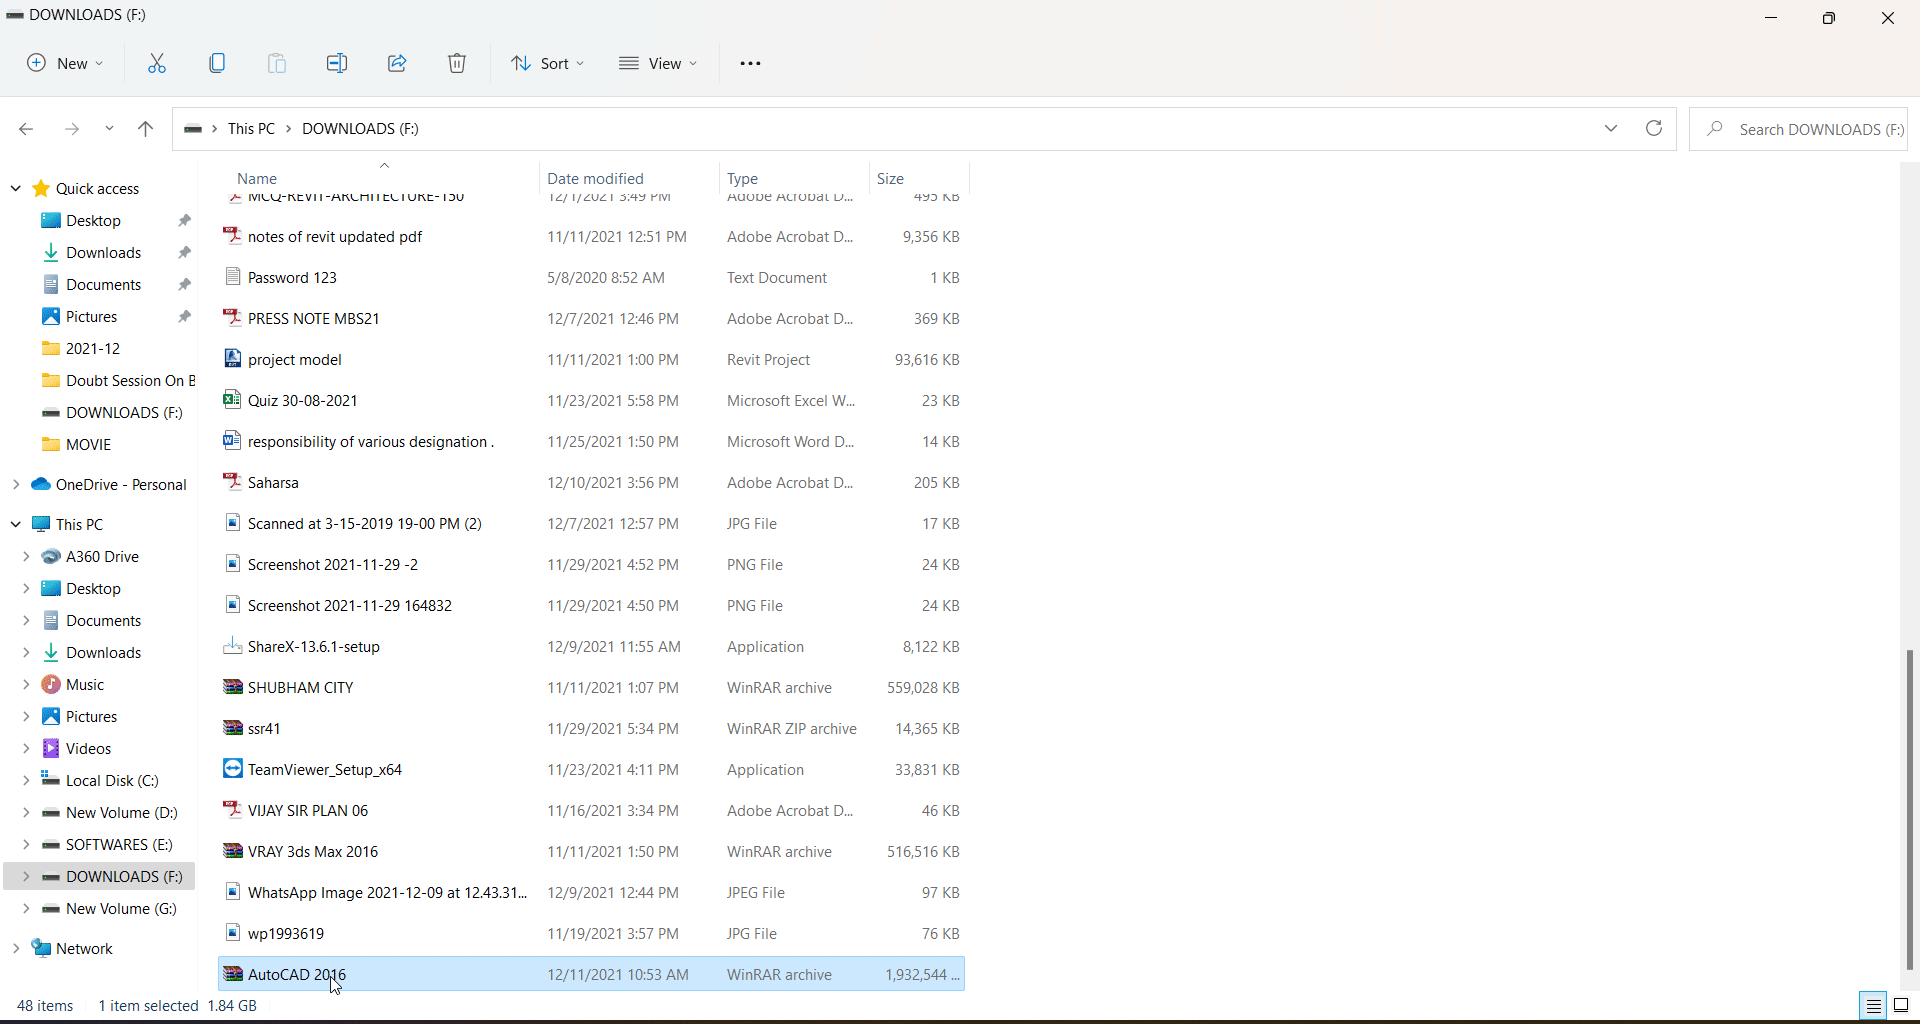Viewport: 1920px width, 1024px height.
Task: Select Screenshot 2021-11-29 164832 file
Action: click(x=350, y=605)
